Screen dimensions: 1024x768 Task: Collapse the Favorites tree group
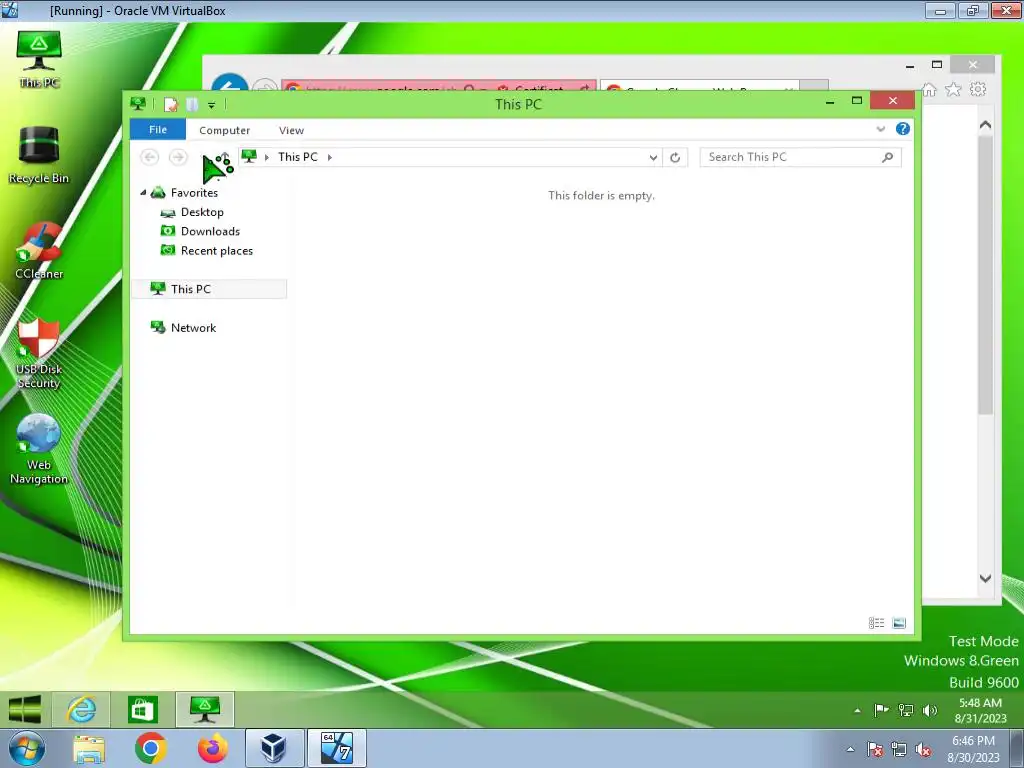143,193
